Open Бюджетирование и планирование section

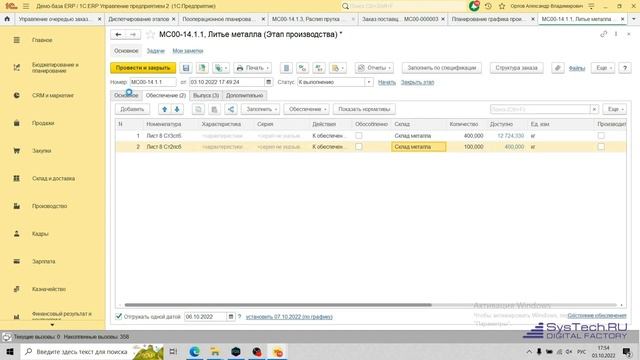[x=55, y=68]
